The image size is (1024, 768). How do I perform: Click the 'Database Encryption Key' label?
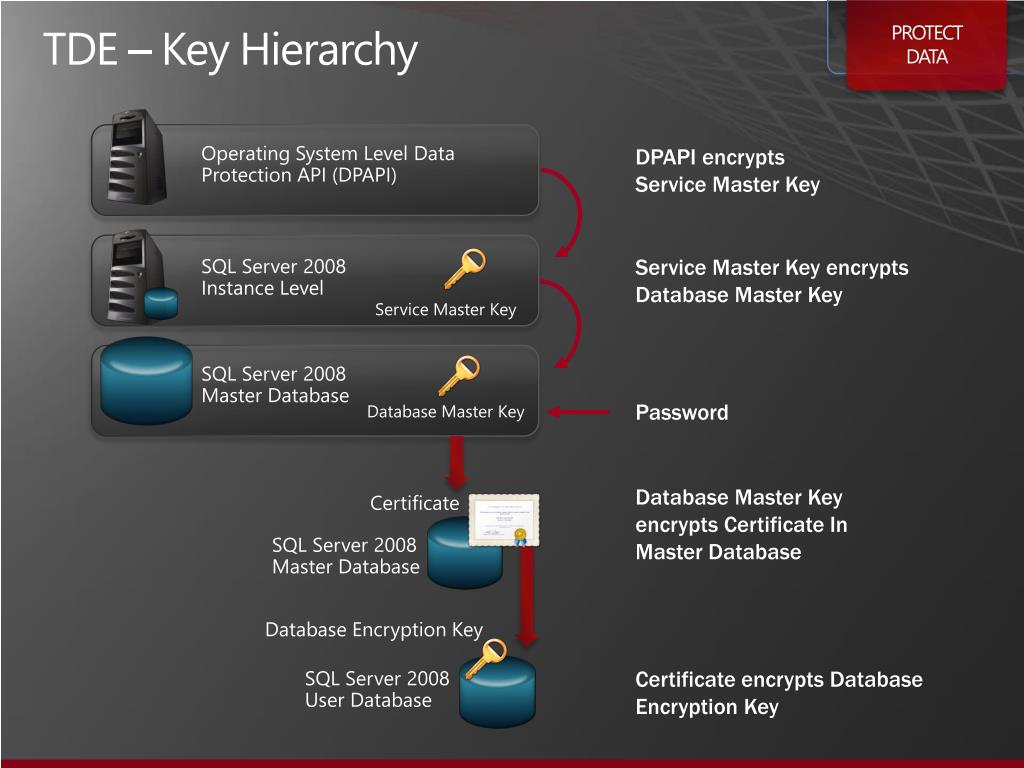tap(374, 630)
